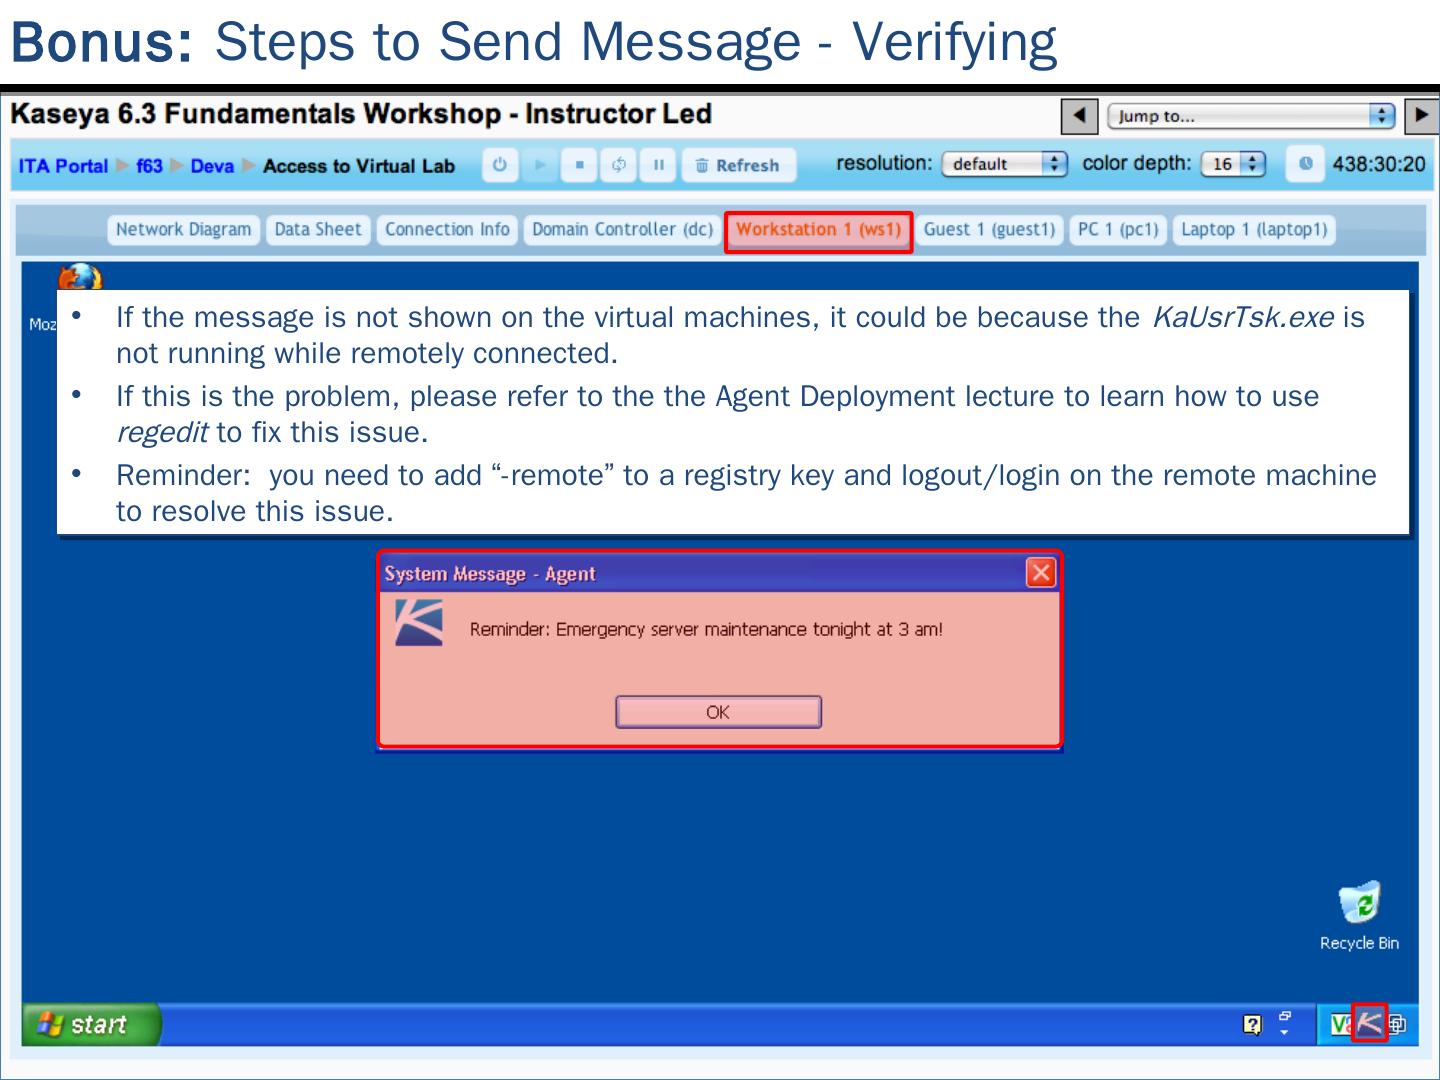Open the Connection Info tab
Screen dimensions: 1440x1080
(x=447, y=230)
